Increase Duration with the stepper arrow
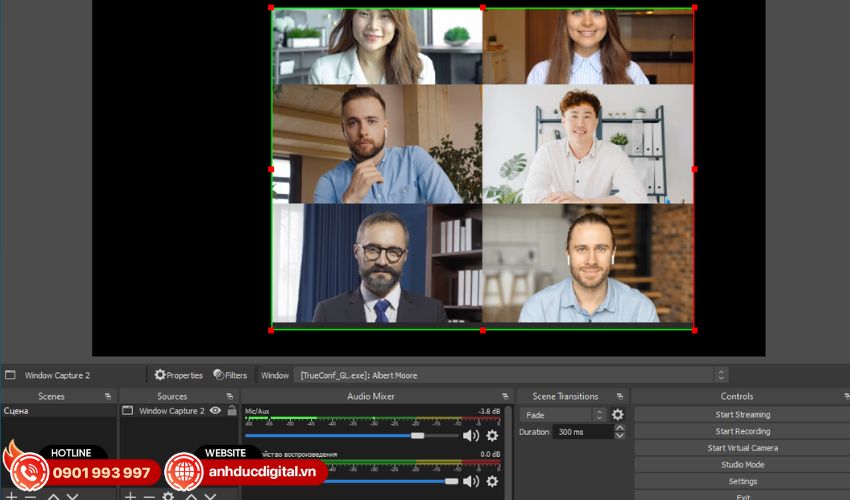Screen dimensions: 850x500 click(619, 428)
